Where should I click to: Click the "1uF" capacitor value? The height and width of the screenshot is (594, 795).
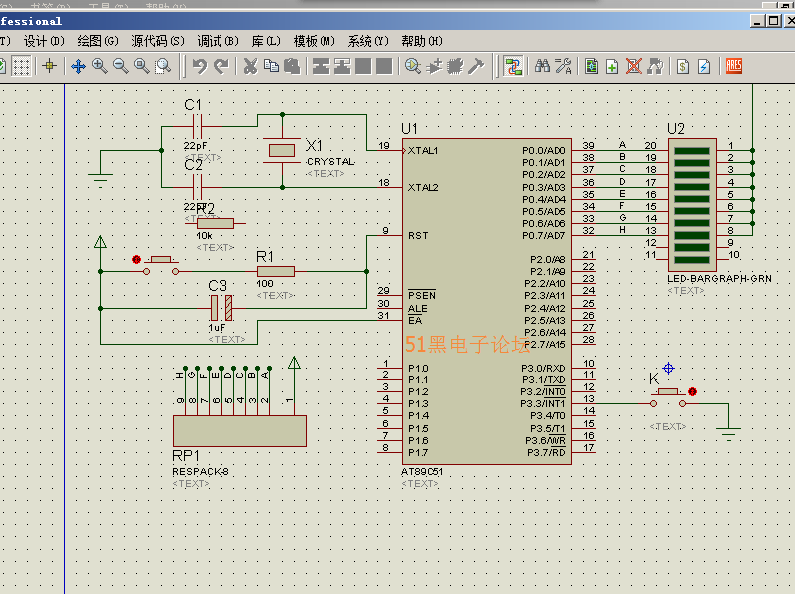216,328
